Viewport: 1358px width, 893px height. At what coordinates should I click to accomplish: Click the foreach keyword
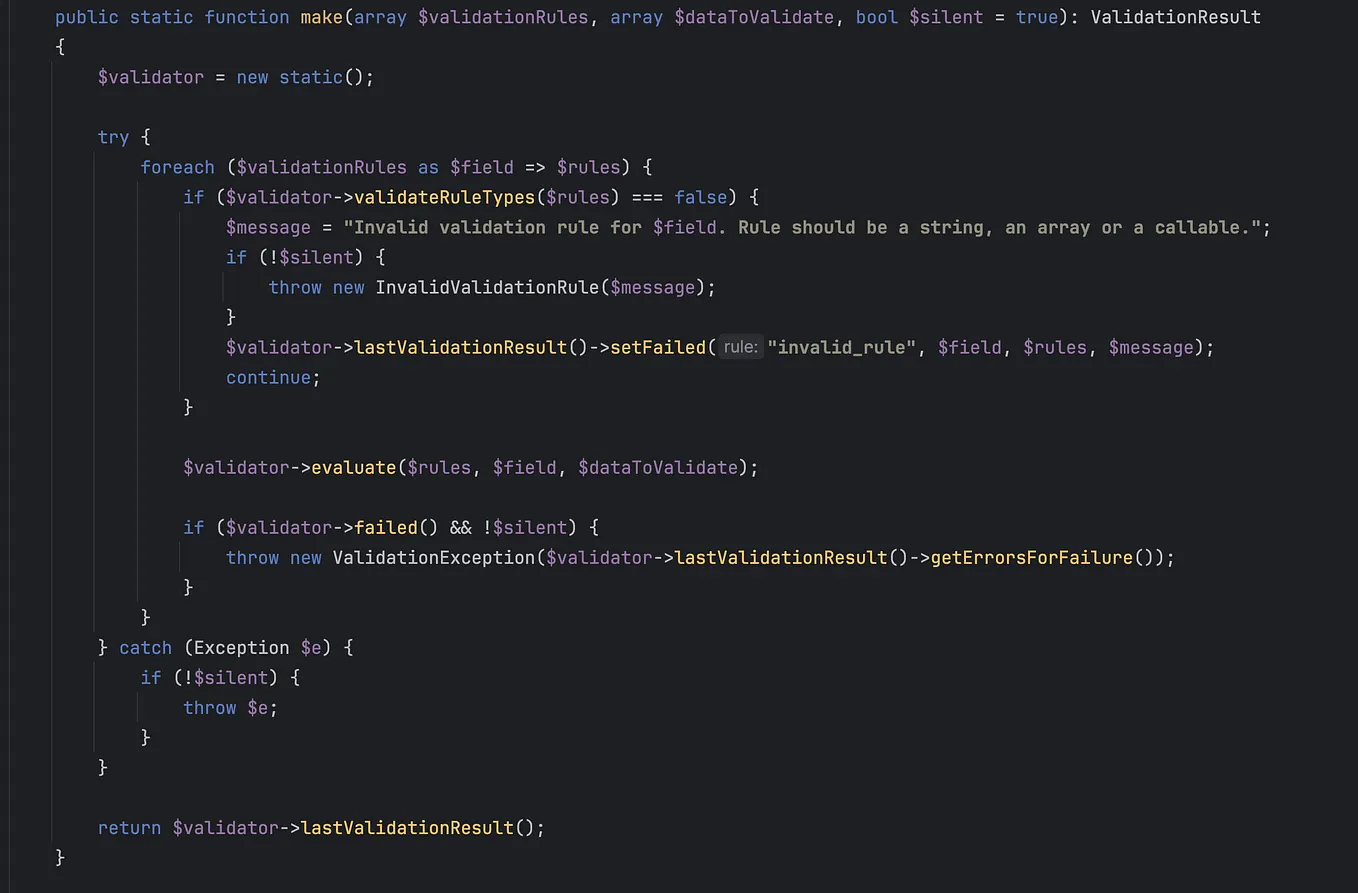[177, 167]
